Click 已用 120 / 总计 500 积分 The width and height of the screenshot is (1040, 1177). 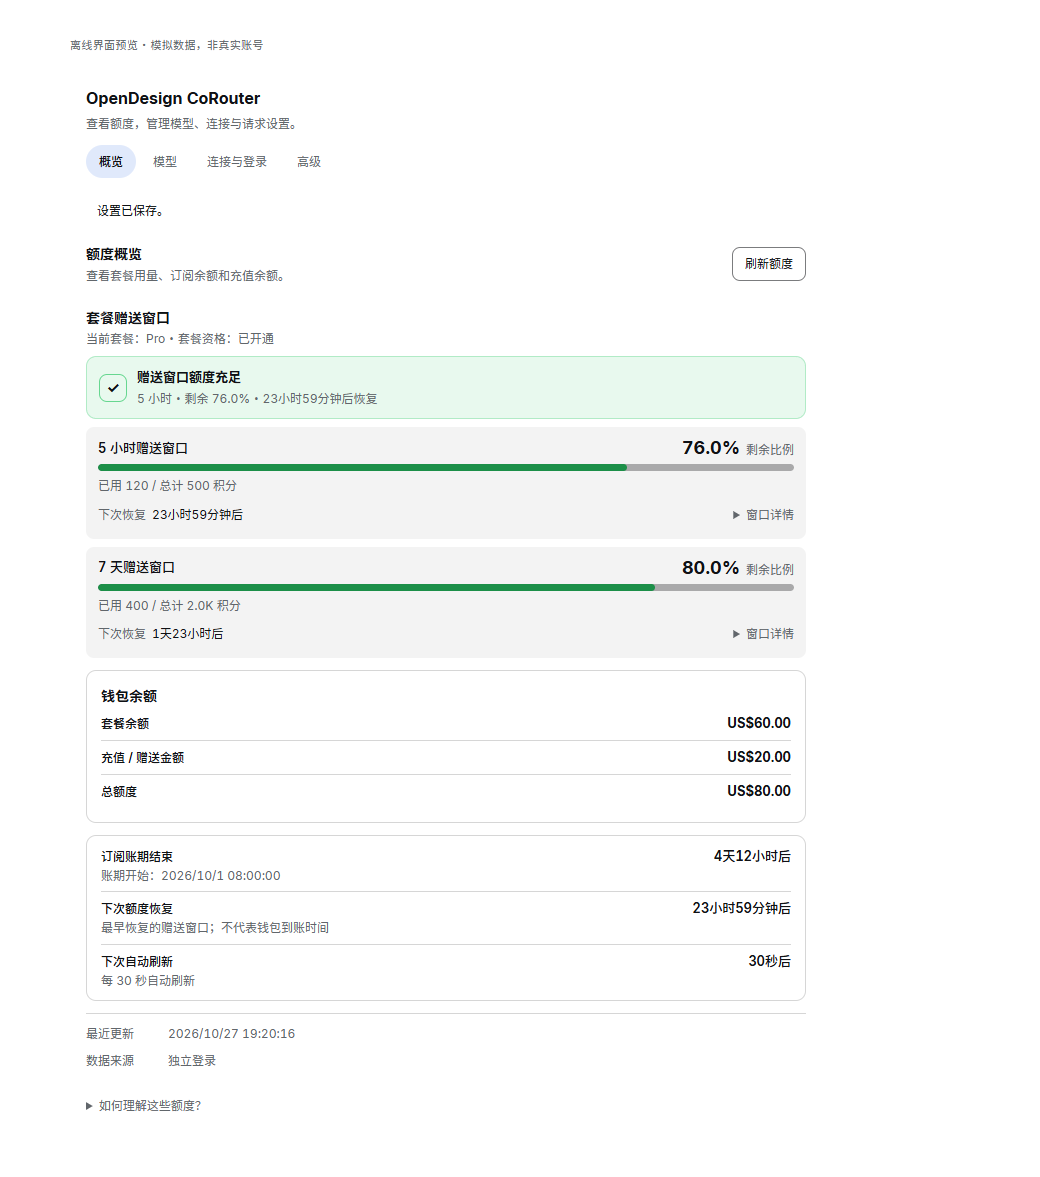(167, 486)
